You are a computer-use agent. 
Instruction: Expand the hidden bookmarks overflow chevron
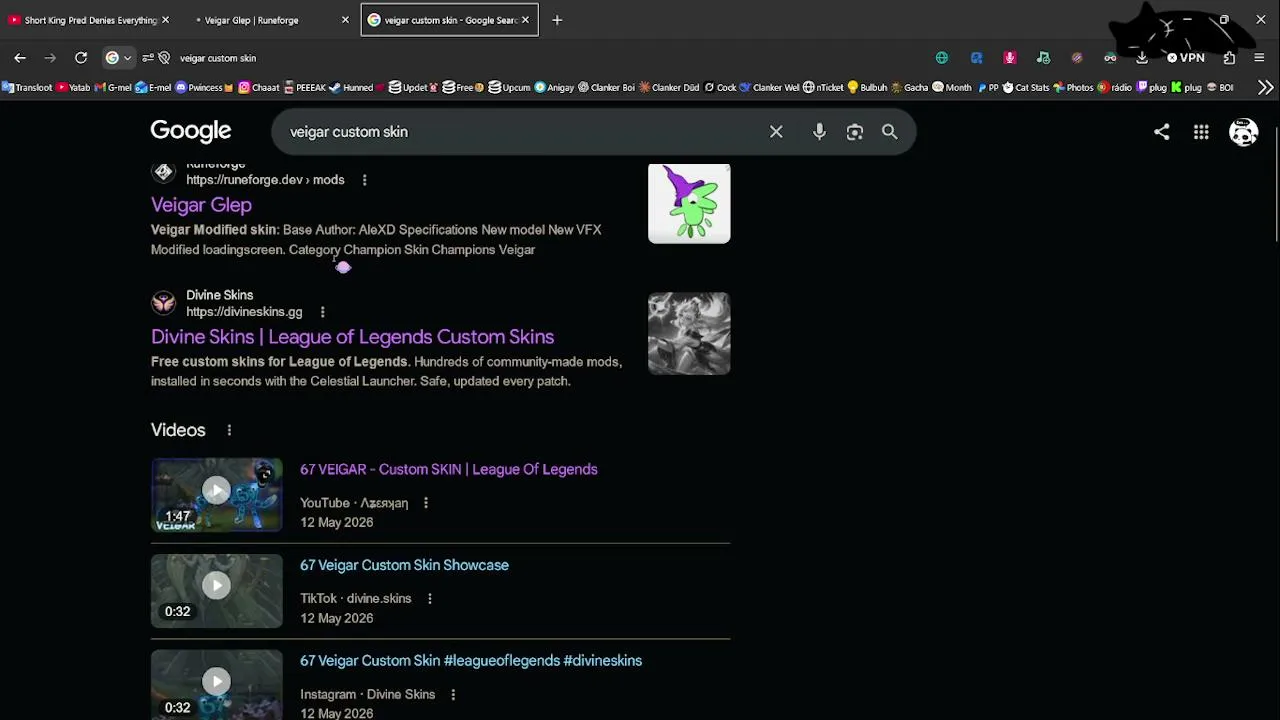point(1265,88)
